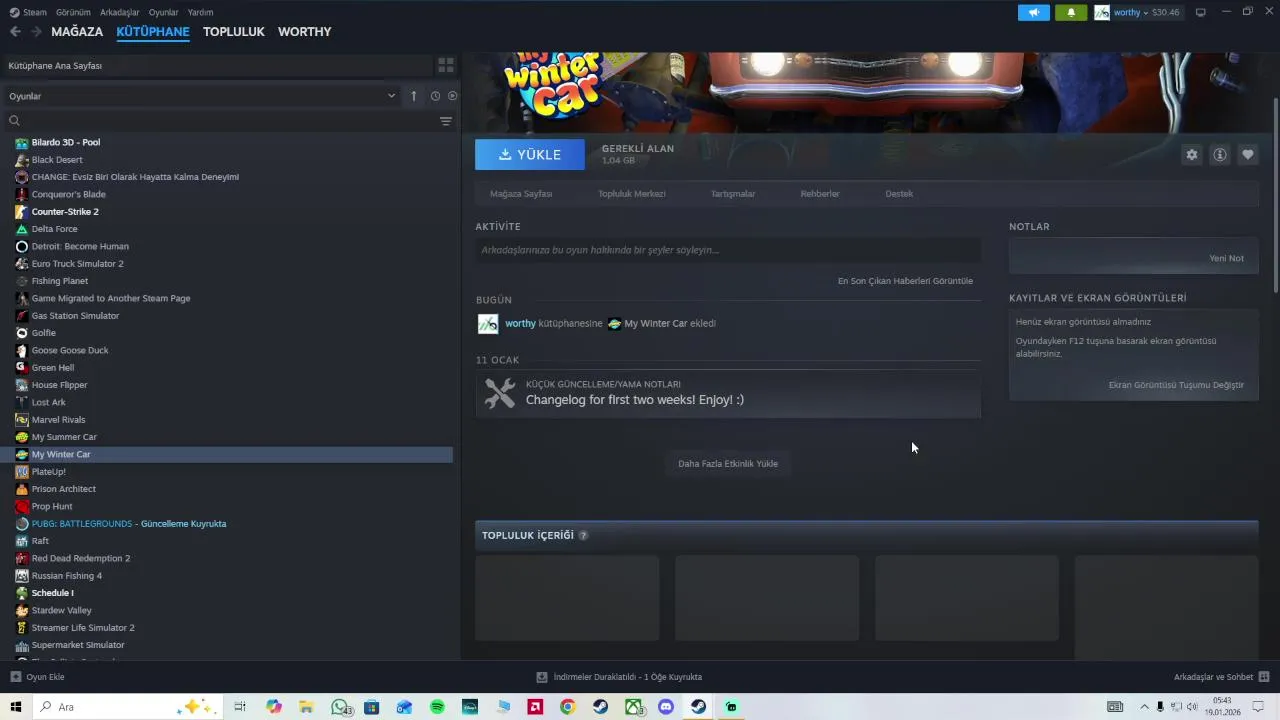Open Topluluk Merkezi for the game

[632, 194]
